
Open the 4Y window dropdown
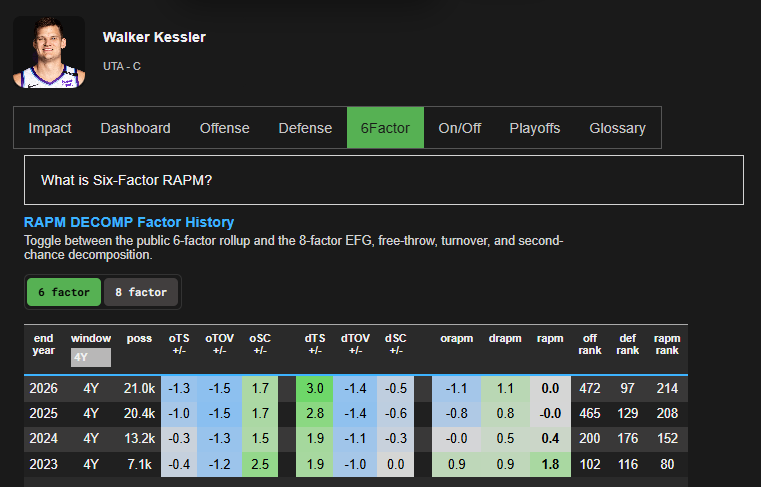pos(91,357)
